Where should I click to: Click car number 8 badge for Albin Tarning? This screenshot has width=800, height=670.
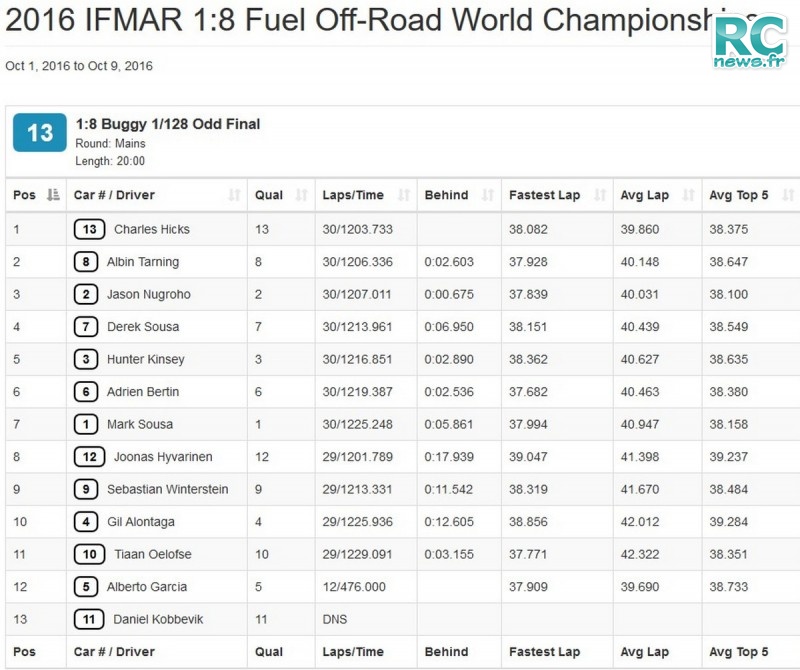pyautogui.click(x=85, y=262)
